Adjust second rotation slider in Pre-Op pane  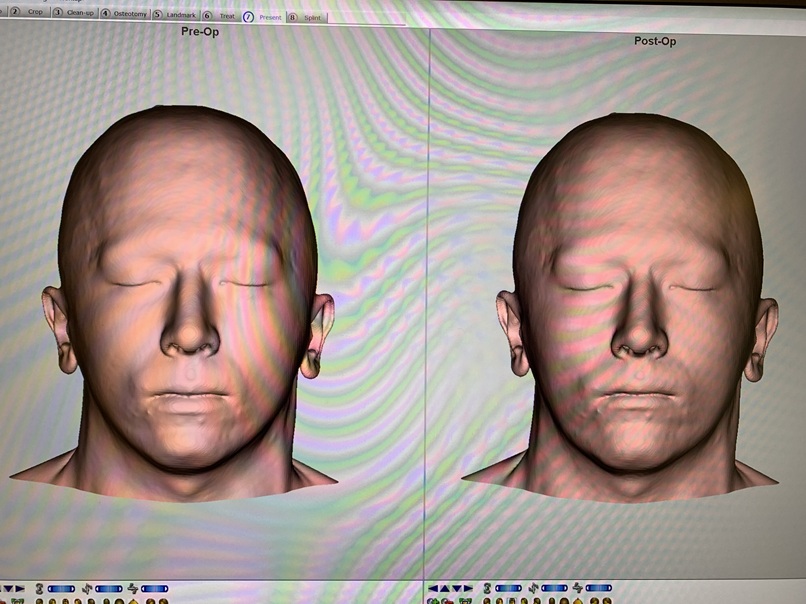[x=108, y=589]
